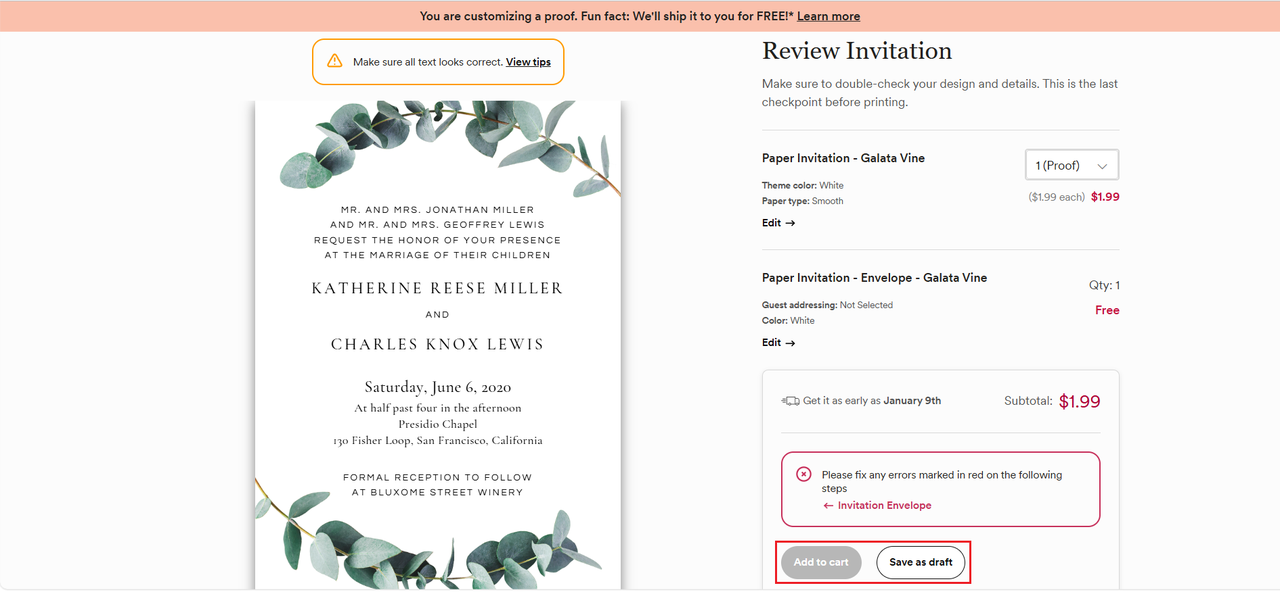The width and height of the screenshot is (1280, 592).
Task: Click the warning triangle icon near View tips
Action: (x=335, y=61)
